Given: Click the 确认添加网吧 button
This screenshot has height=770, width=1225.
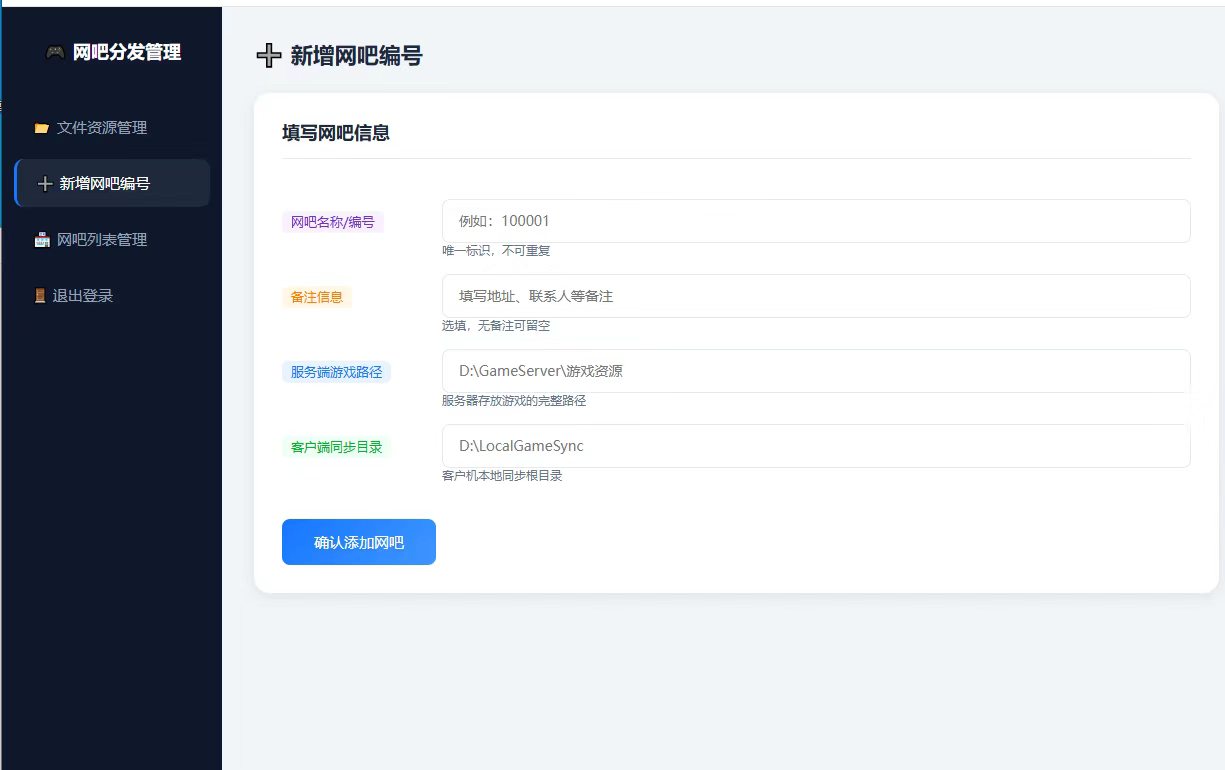Looking at the screenshot, I should (x=359, y=542).
